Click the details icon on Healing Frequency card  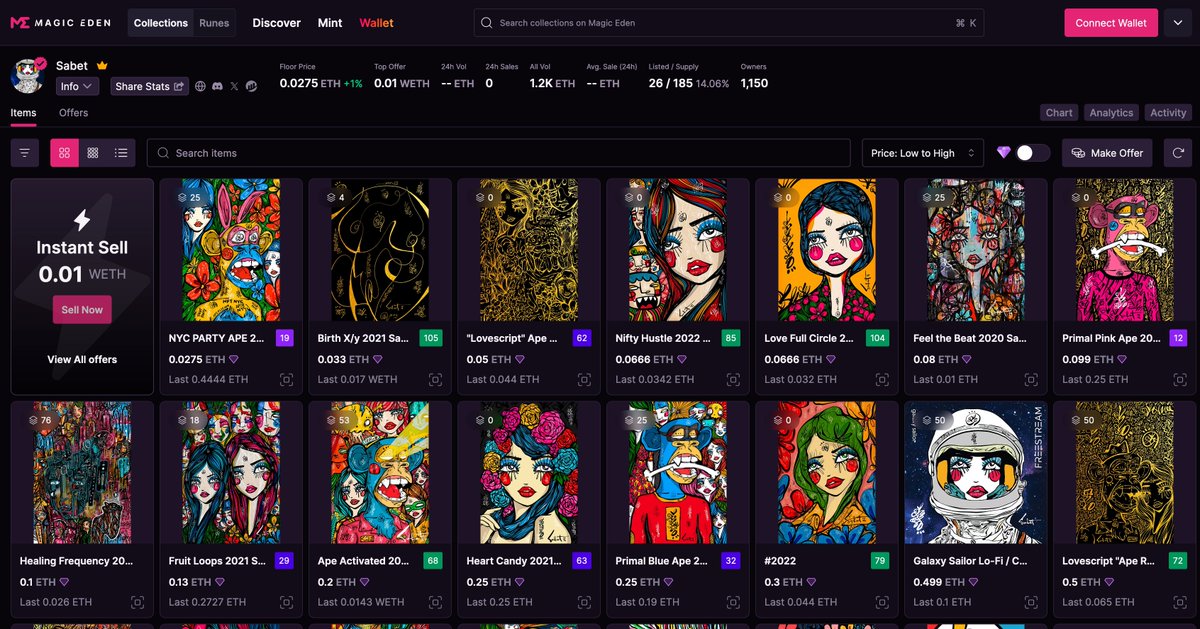pos(137,603)
